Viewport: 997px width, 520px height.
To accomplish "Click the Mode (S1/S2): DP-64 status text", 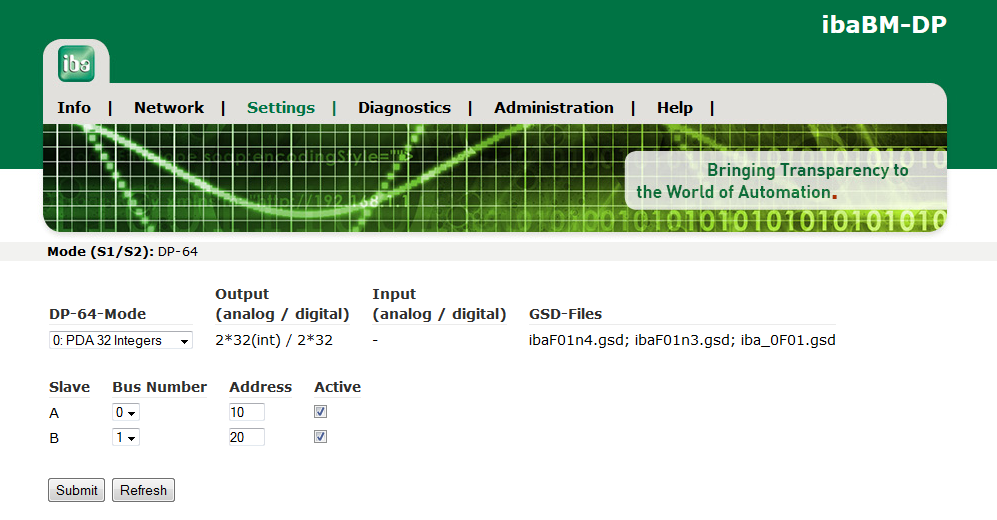I will point(122,252).
